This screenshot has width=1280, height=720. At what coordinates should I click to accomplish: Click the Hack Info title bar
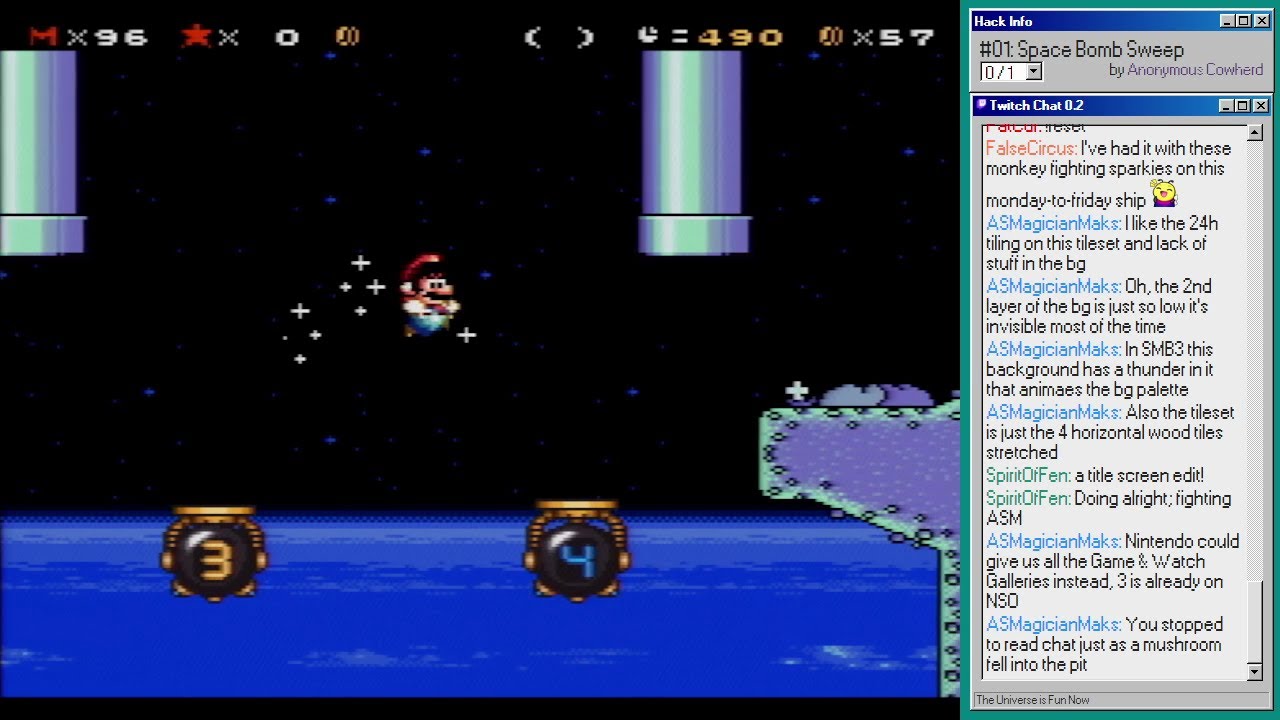pos(1120,21)
